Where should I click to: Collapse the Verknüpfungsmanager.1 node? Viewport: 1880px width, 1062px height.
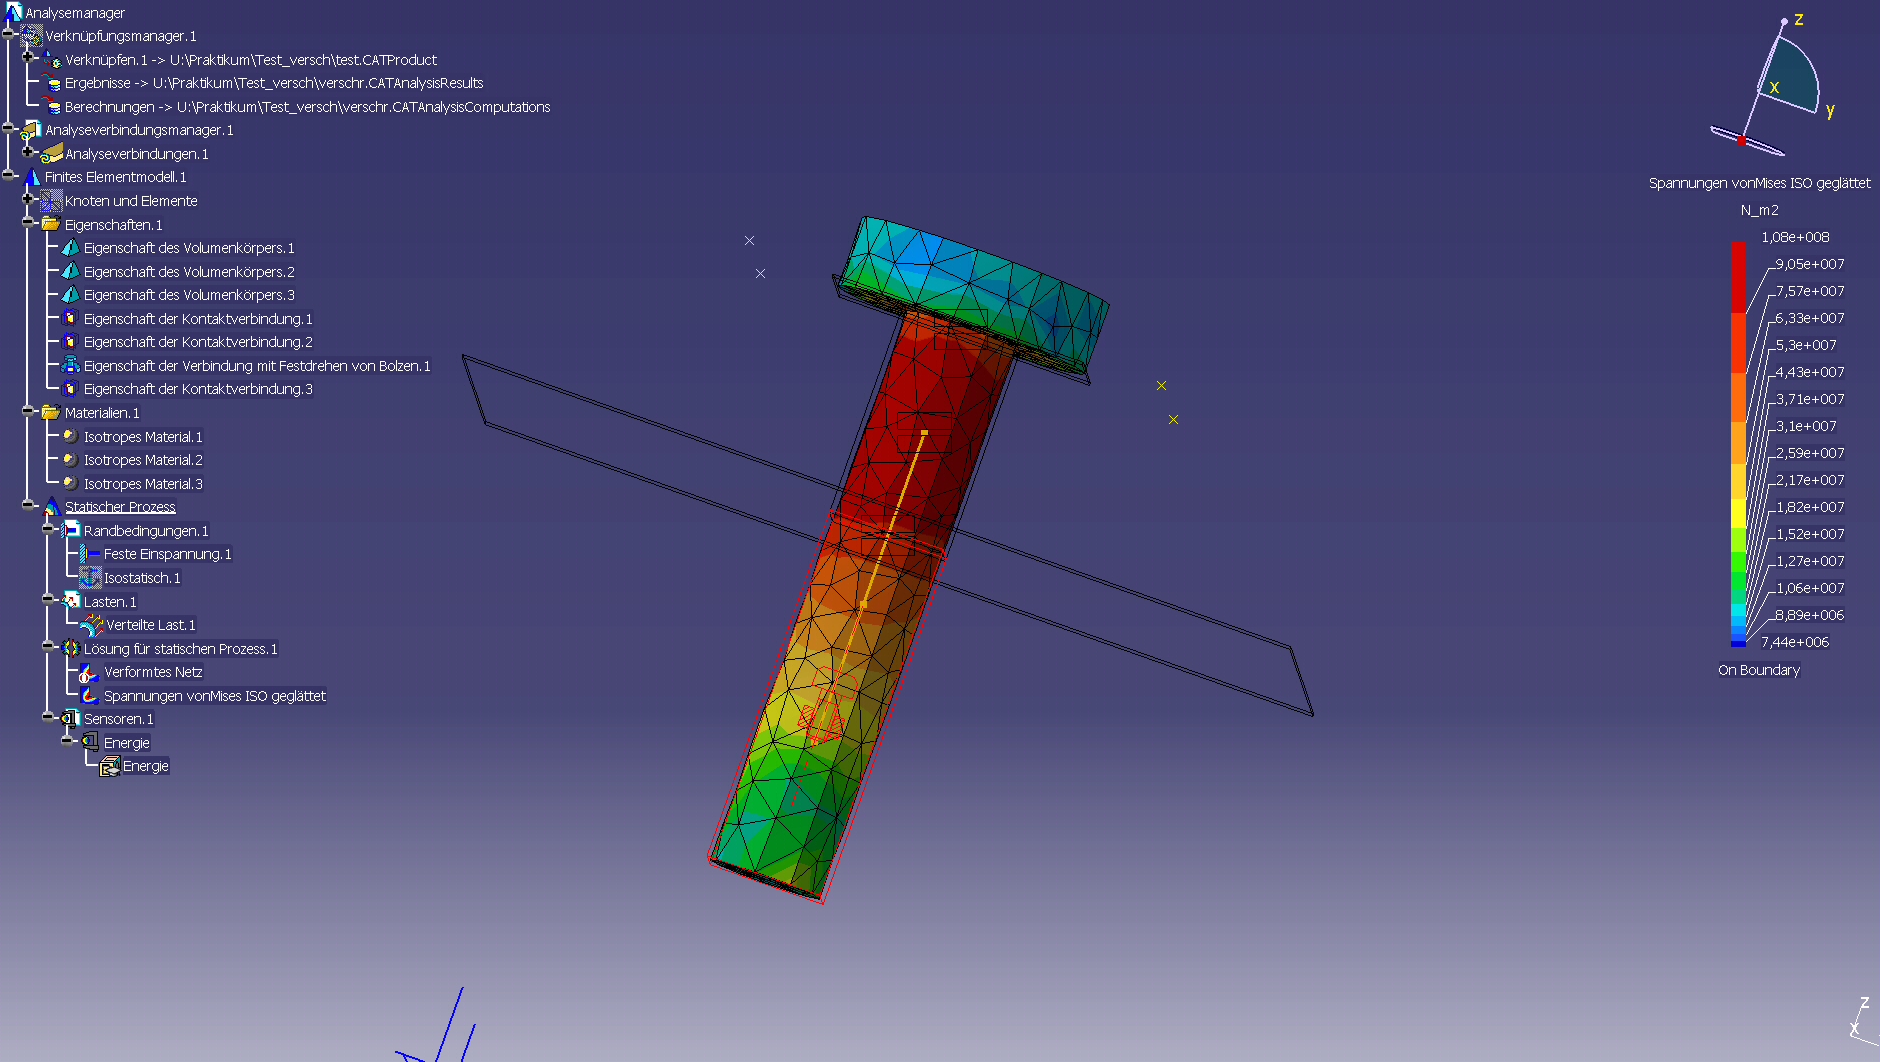(9, 34)
